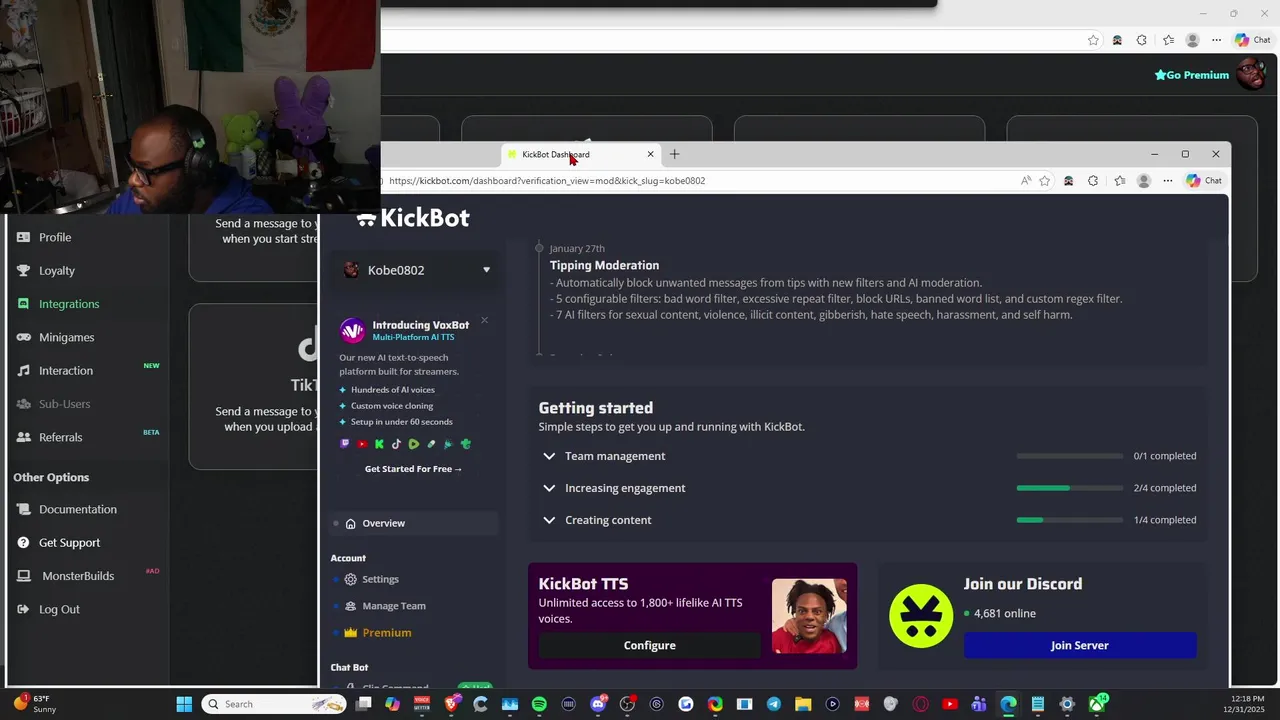
Task: Open Discord from the taskbar
Action: (x=598, y=704)
